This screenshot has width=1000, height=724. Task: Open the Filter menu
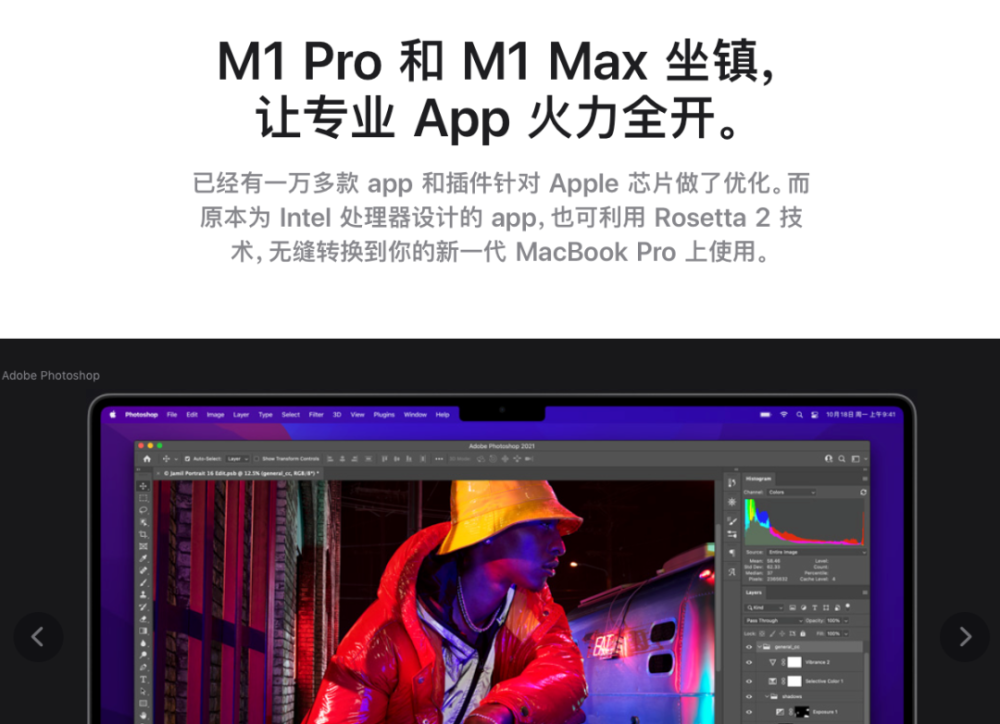coord(316,415)
